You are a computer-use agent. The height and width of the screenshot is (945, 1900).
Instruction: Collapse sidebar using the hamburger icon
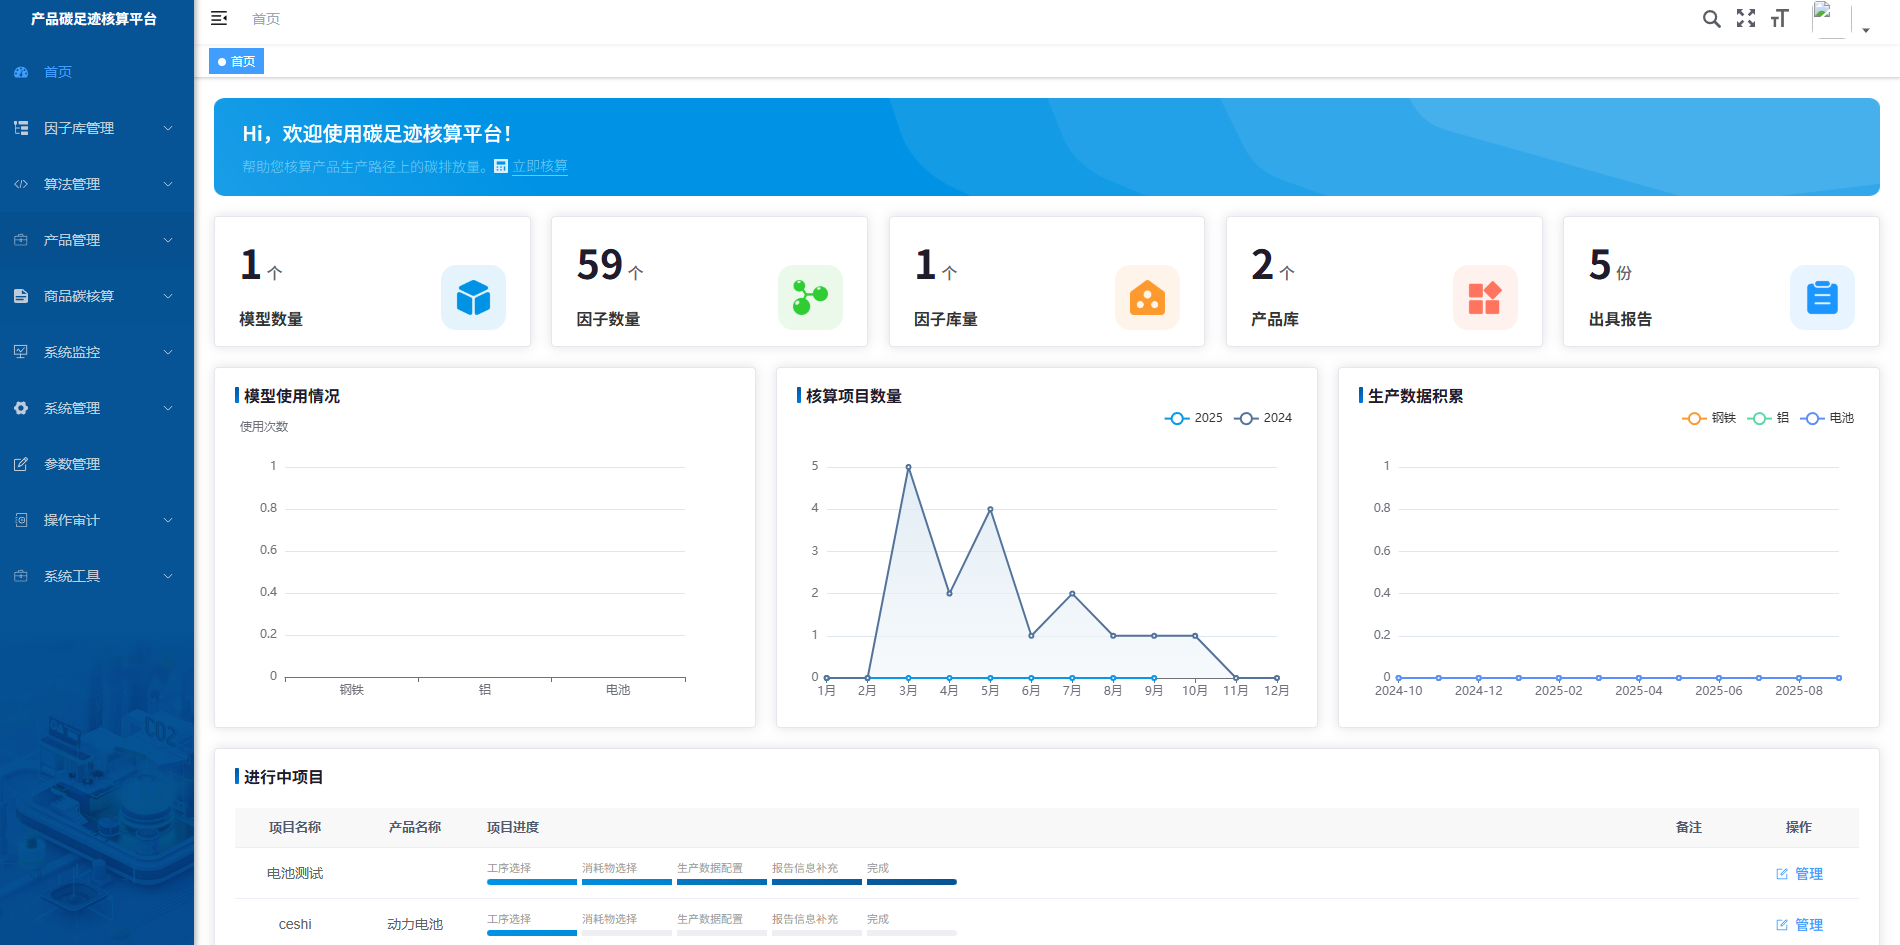click(219, 19)
